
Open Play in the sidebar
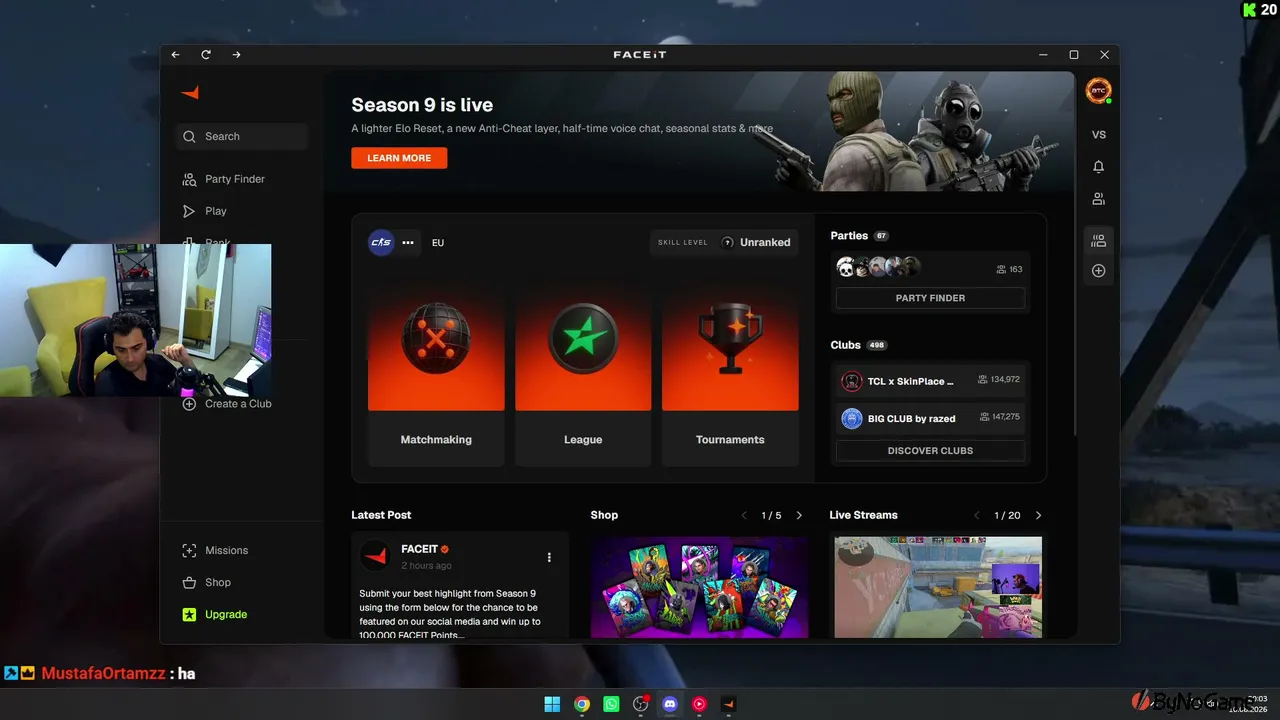[216, 211]
